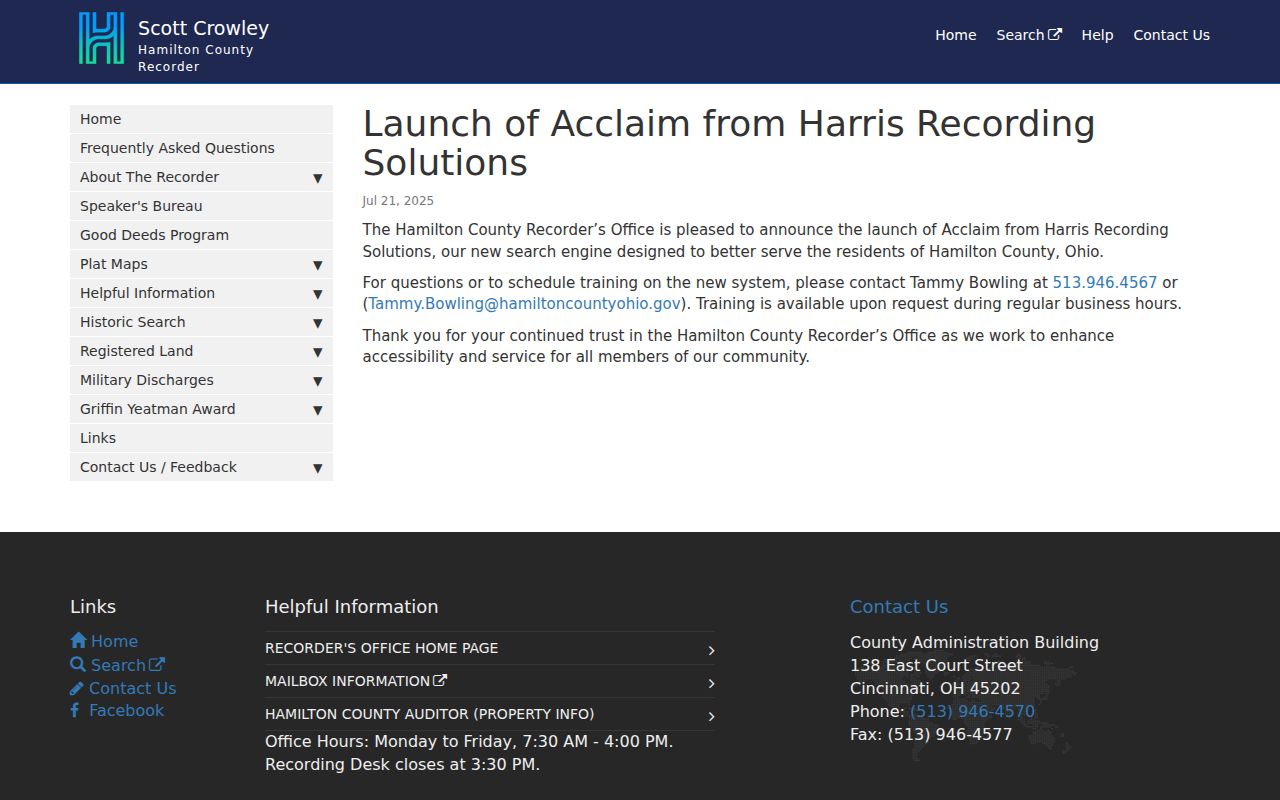This screenshot has height=800, width=1280.
Task: Click chevron beside Recorder's Office Home Page
Action: click(711, 650)
